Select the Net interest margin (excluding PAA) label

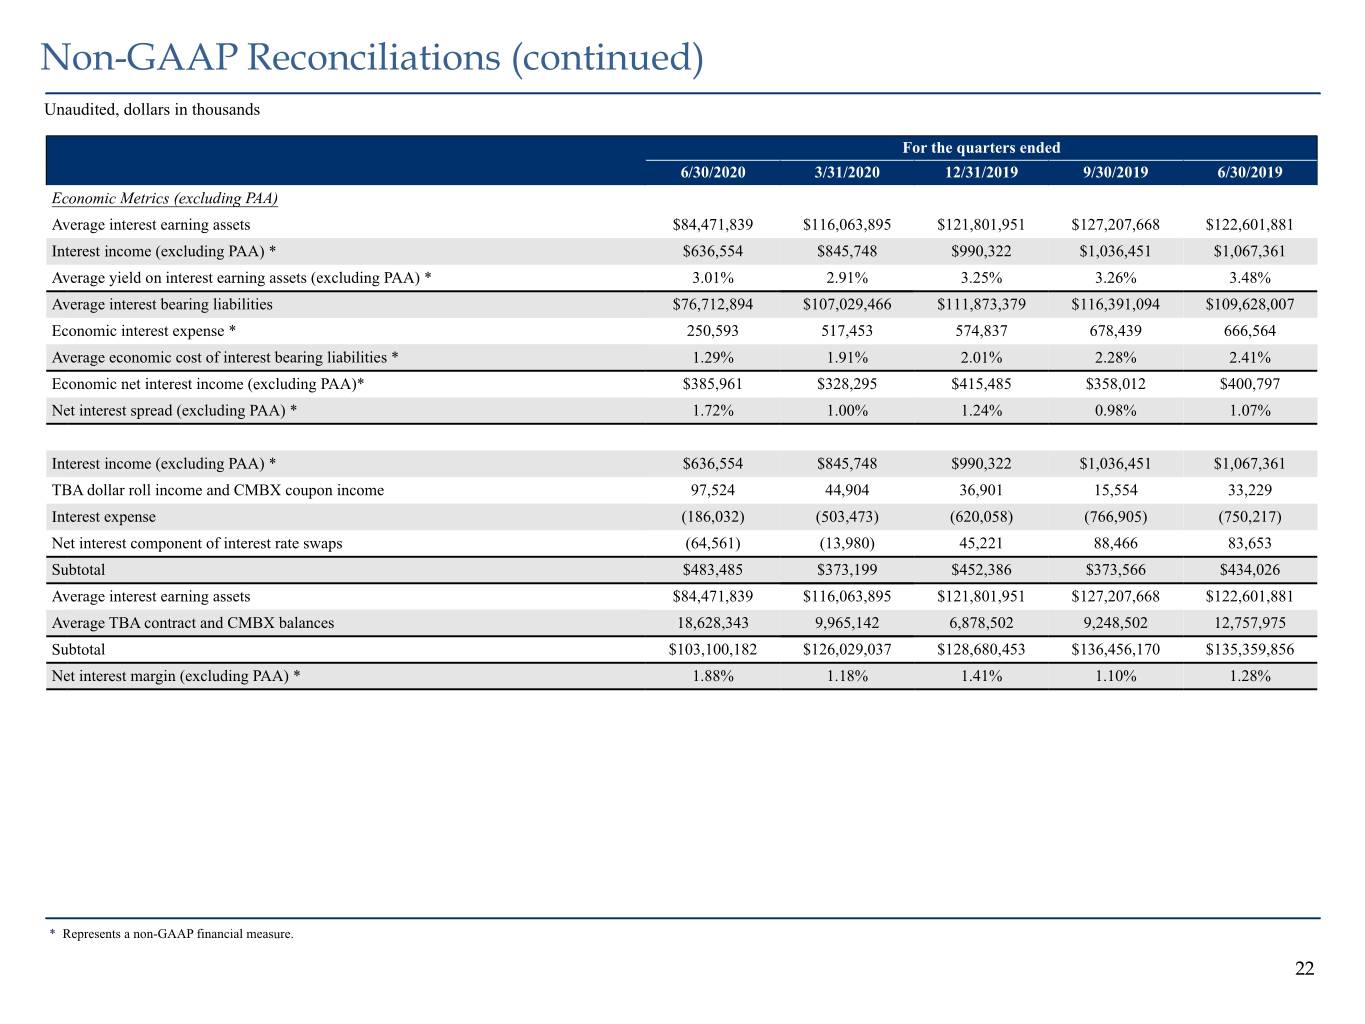point(176,676)
